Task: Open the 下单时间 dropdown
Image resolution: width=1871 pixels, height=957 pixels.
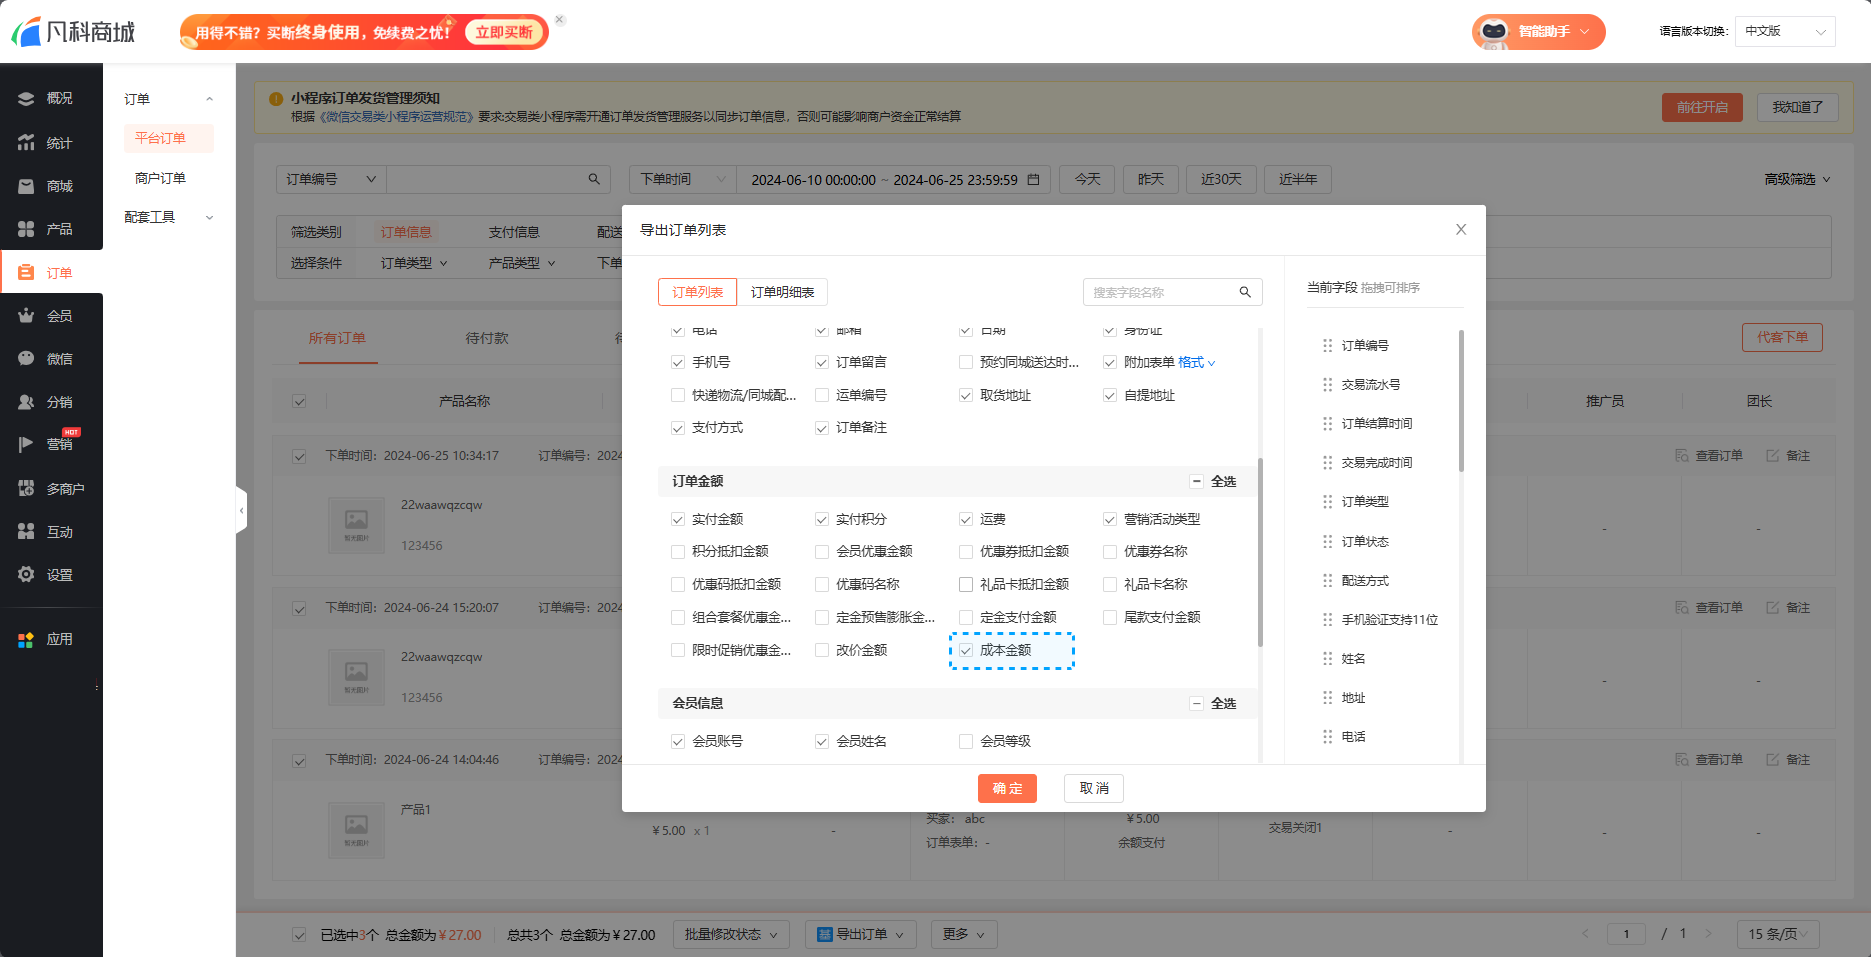Action: pos(683,179)
